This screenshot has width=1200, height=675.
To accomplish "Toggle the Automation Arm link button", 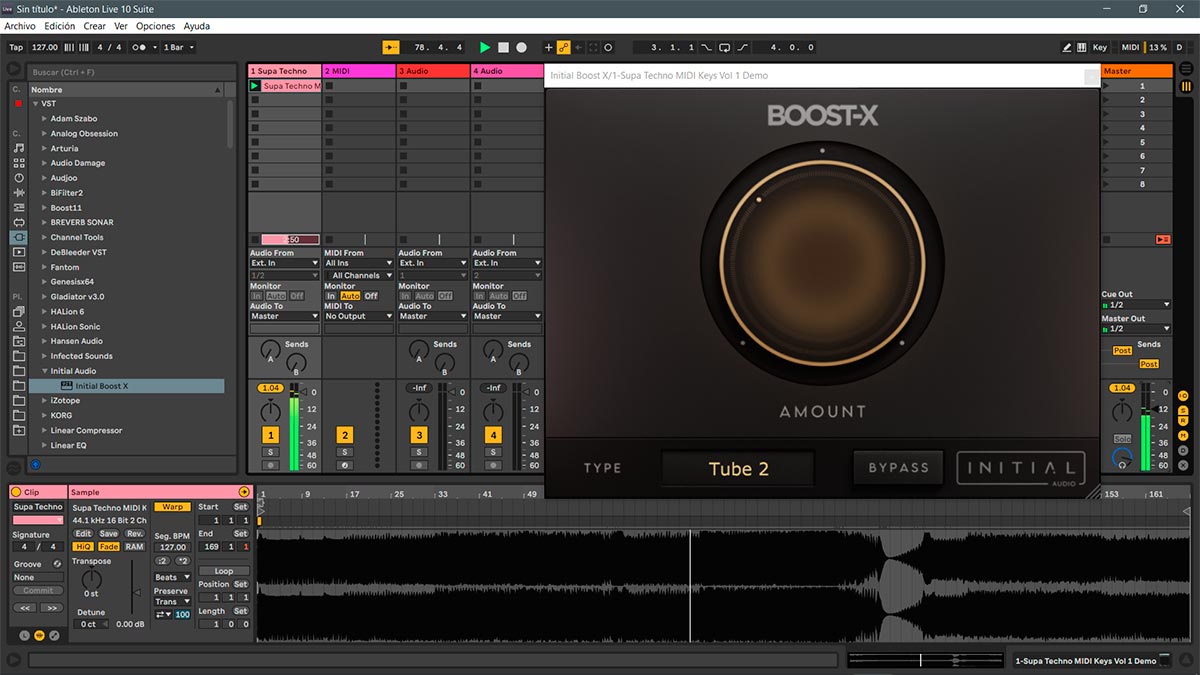I will (x=563, y=47).
